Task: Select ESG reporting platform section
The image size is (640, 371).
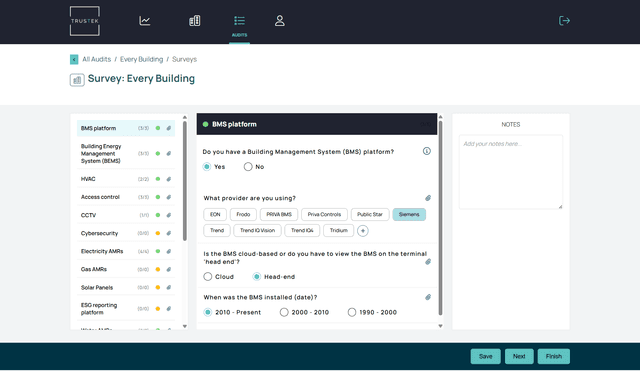Action: (x=126, y=309)
